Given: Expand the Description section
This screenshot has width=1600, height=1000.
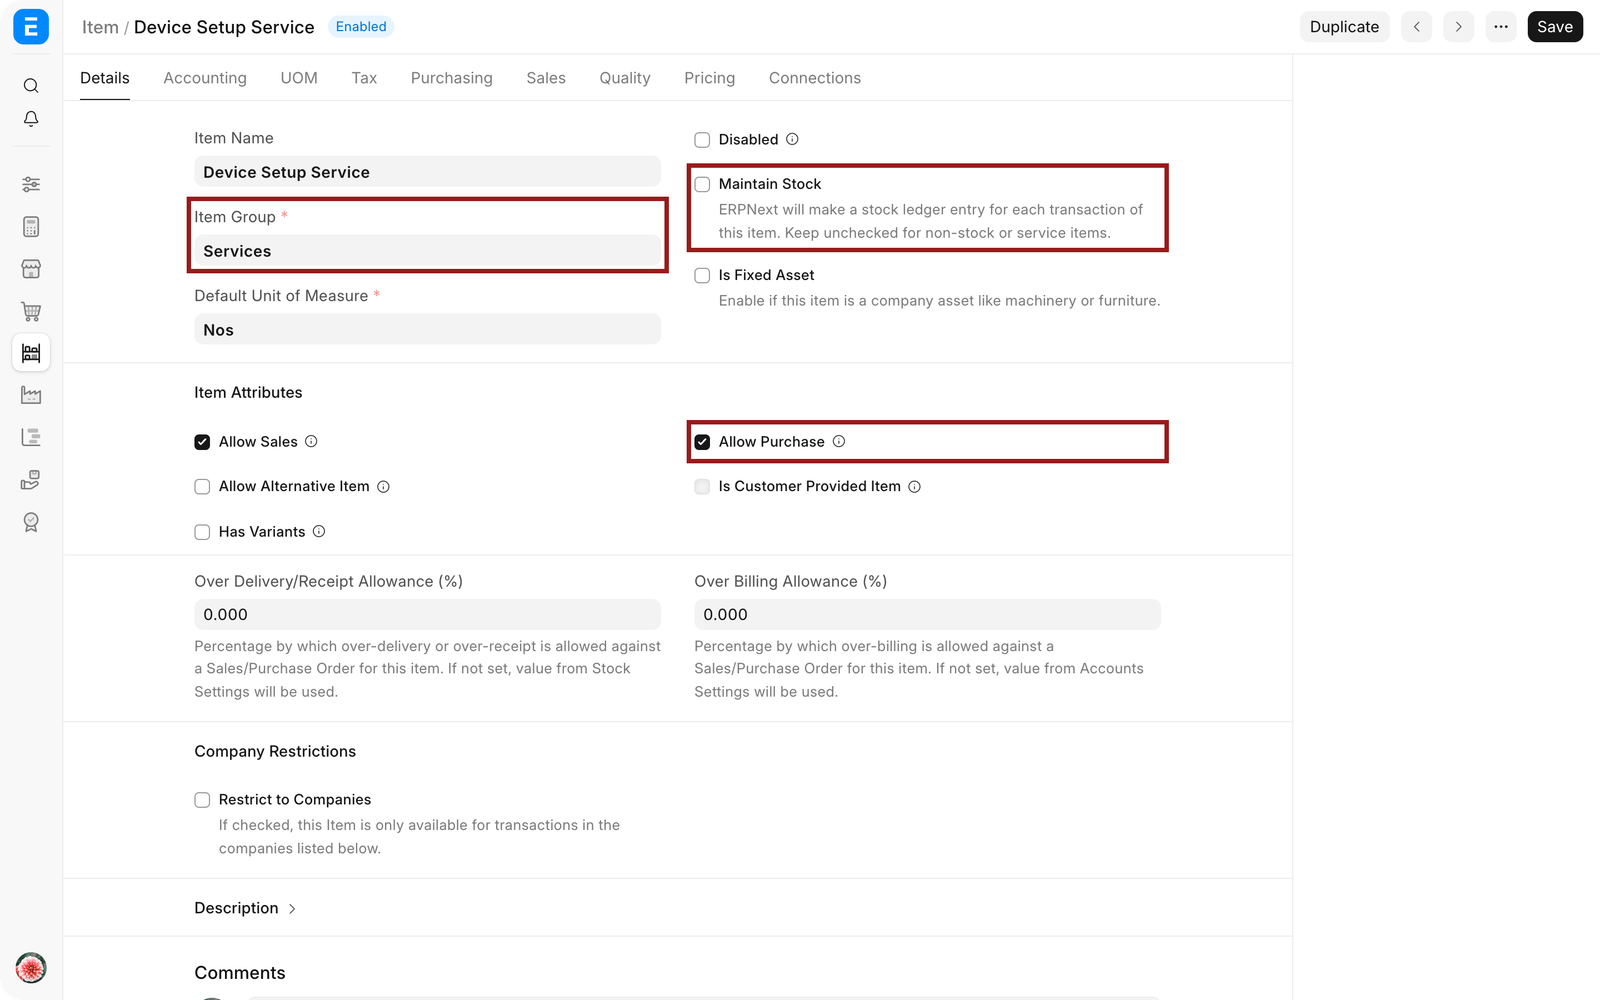Looking at the screenshot, I should click(245, 908).
